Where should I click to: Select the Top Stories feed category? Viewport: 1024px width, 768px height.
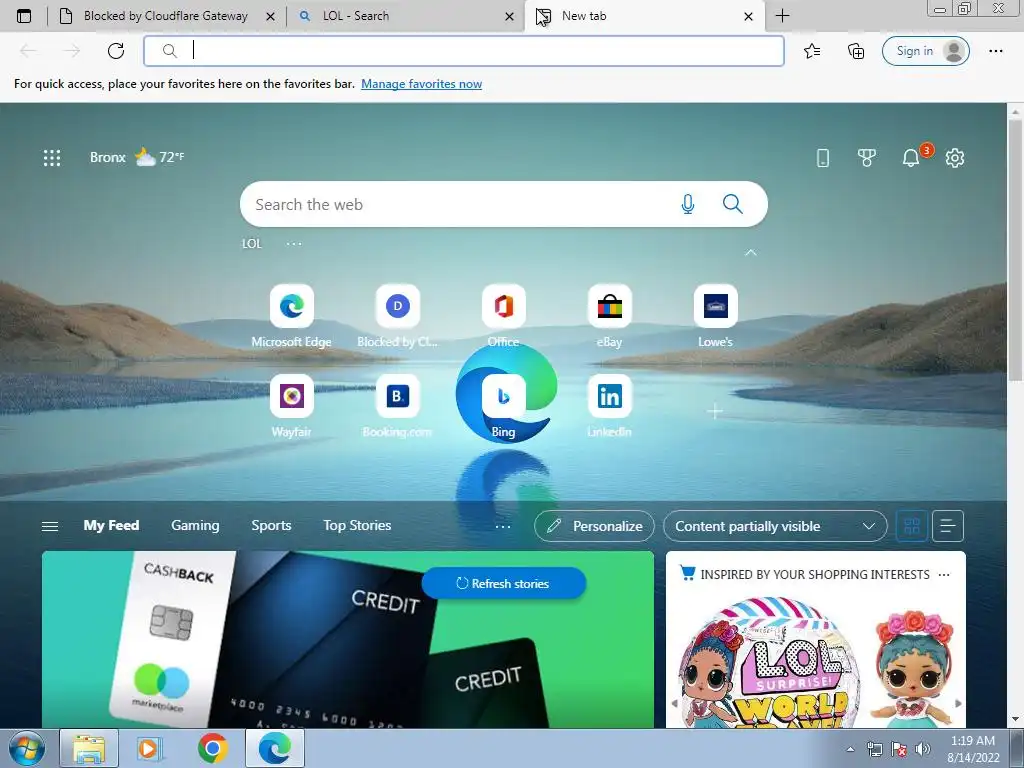(357, 525)
